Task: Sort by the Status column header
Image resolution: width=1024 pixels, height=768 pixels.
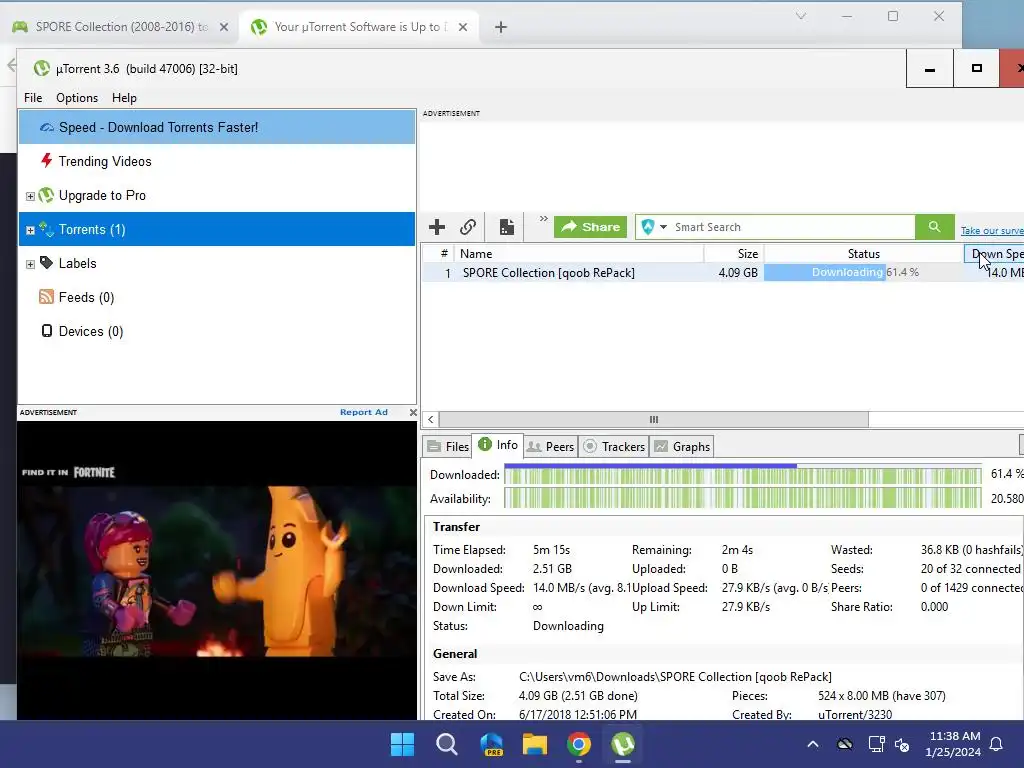Action: pos(863,253)
